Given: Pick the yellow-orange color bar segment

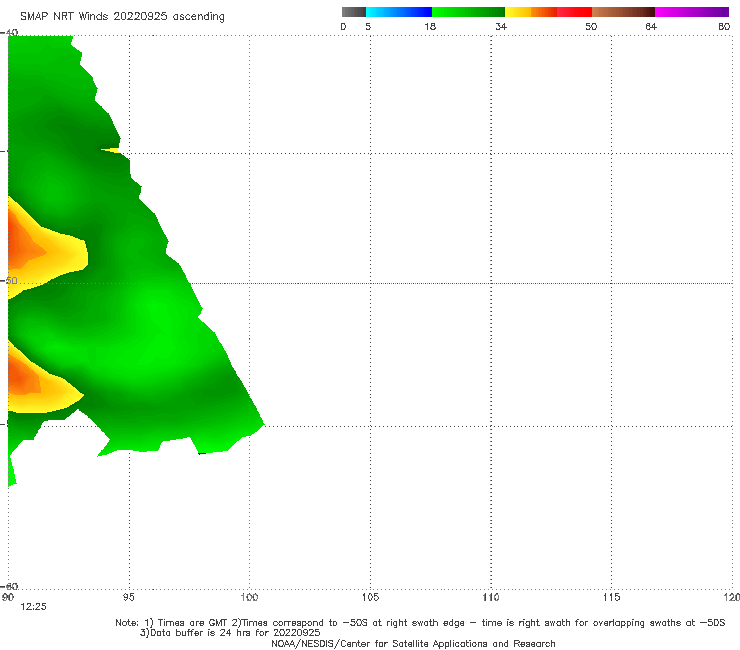Looking at the screenshot, I should click(531, 12).
